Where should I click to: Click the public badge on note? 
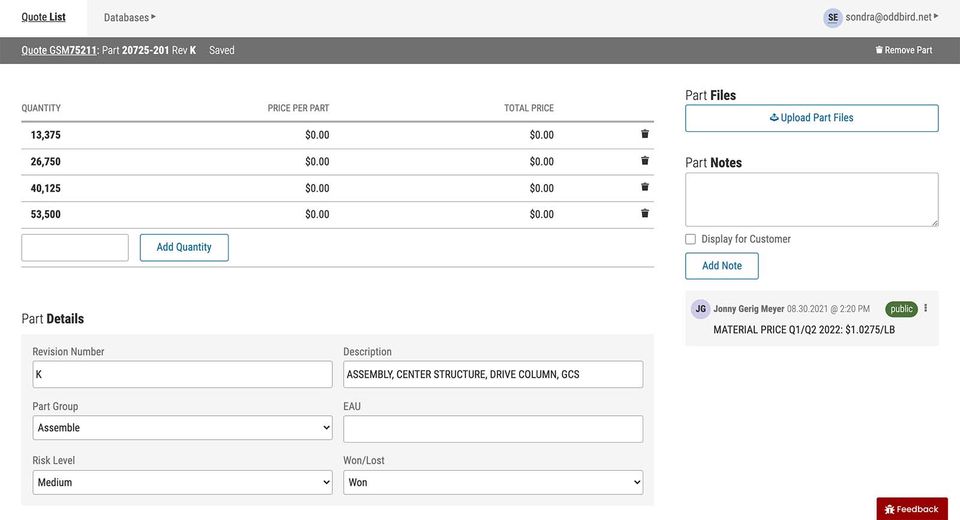pyautogui.click(x=901, y=309)
